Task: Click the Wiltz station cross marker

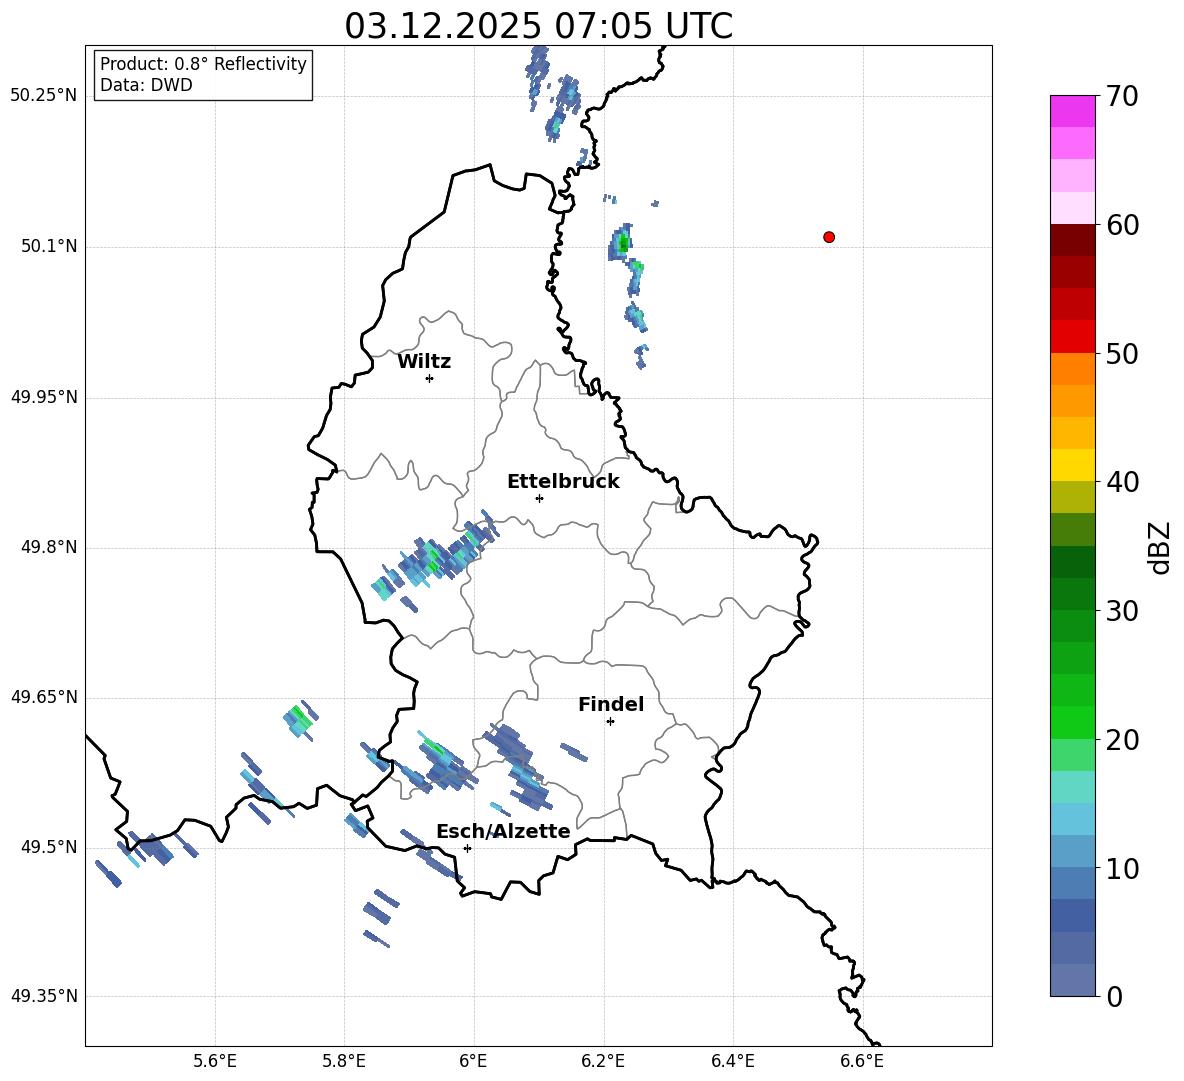Action: coord(430,378)
